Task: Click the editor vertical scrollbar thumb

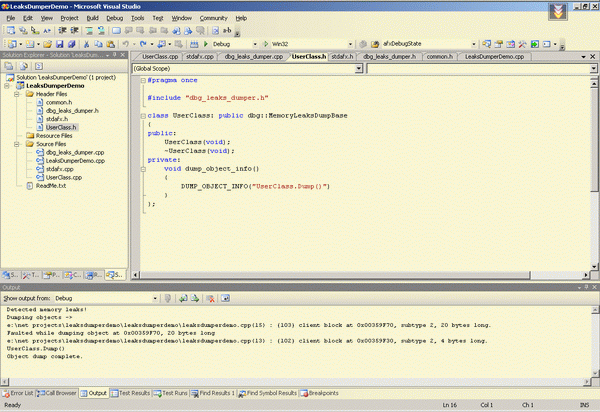Action: 594,140
